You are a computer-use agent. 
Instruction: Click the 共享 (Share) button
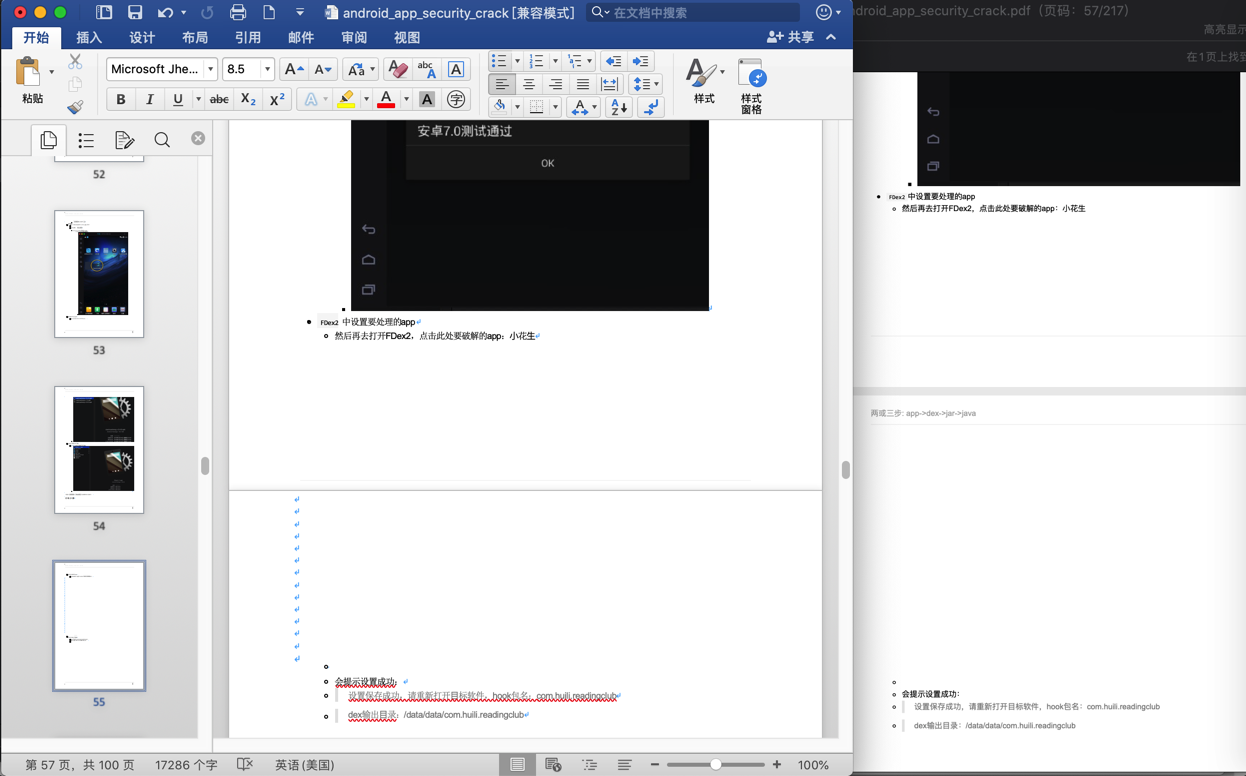click(x=790, y=37)
